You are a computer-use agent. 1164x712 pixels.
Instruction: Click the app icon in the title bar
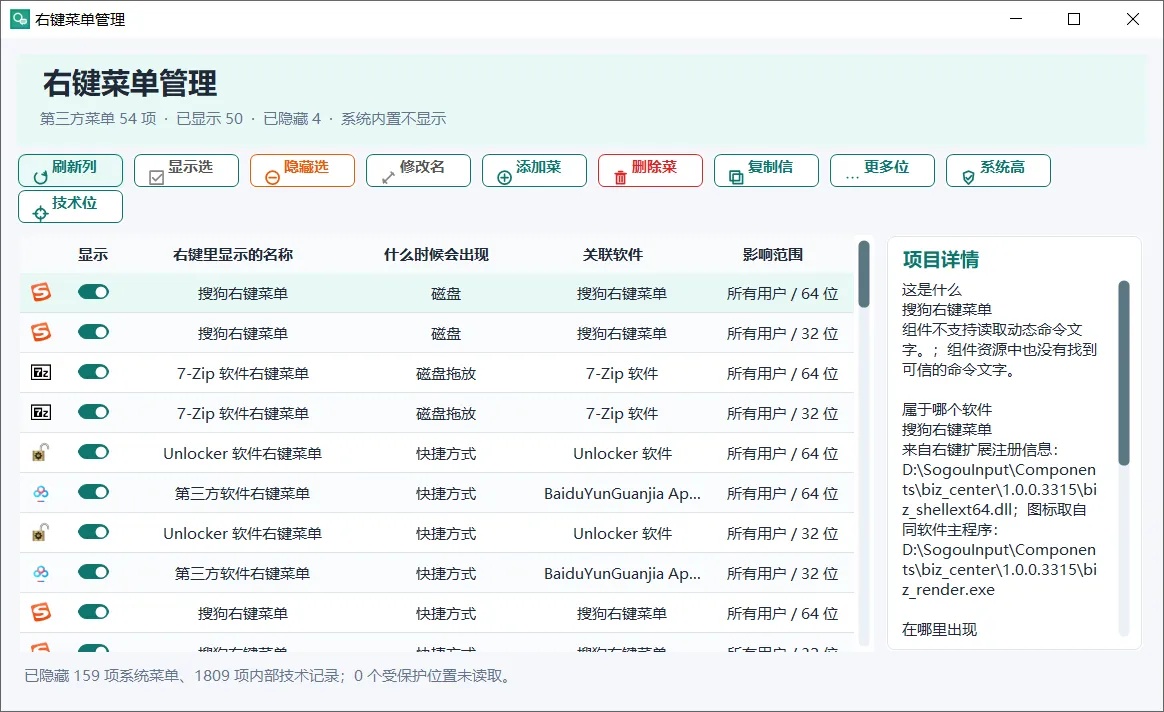coord(19,19)
